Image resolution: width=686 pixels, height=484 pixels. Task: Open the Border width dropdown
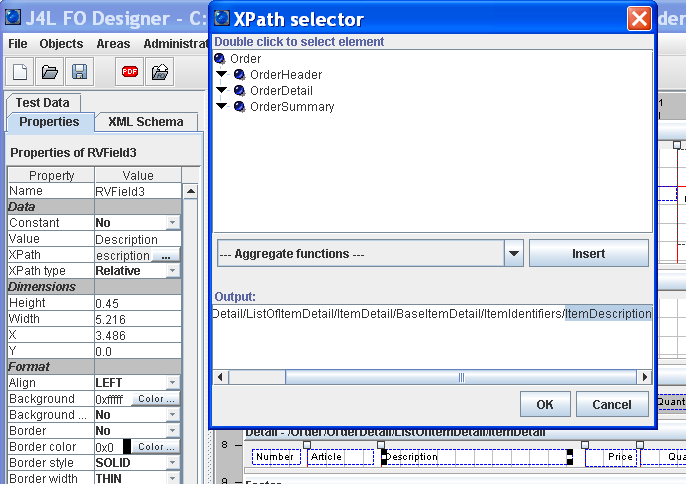tap(173, 479)
